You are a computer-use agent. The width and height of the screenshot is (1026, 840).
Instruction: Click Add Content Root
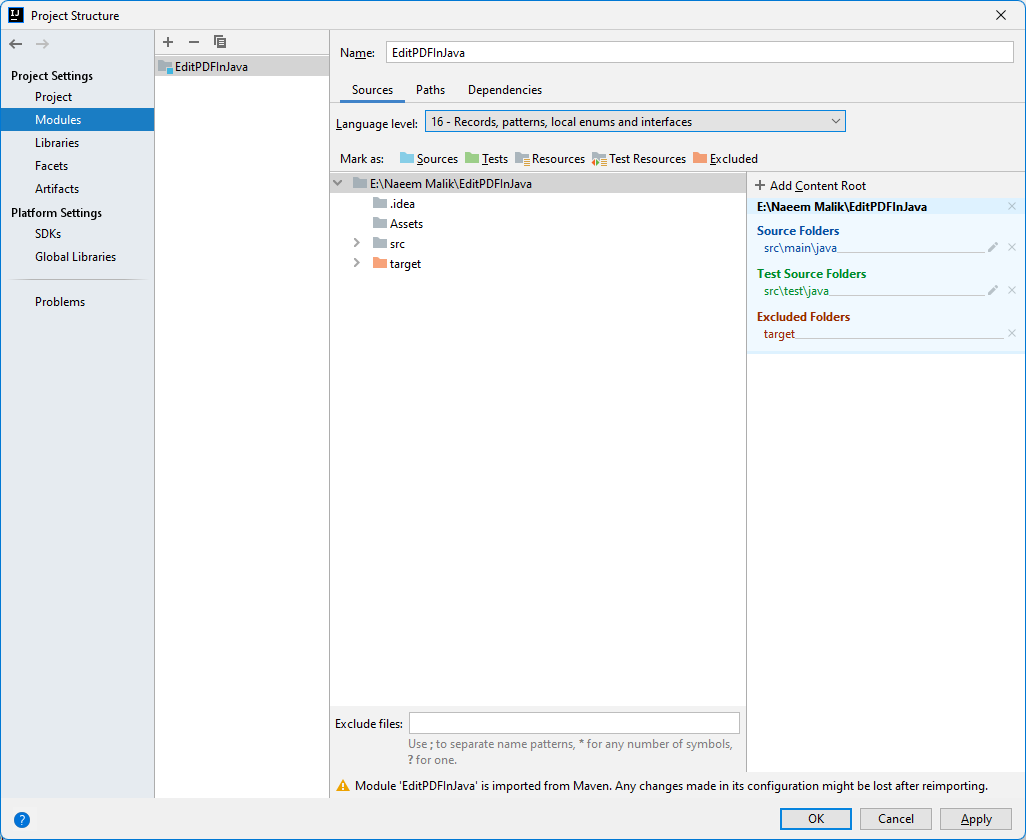(810, 185)
